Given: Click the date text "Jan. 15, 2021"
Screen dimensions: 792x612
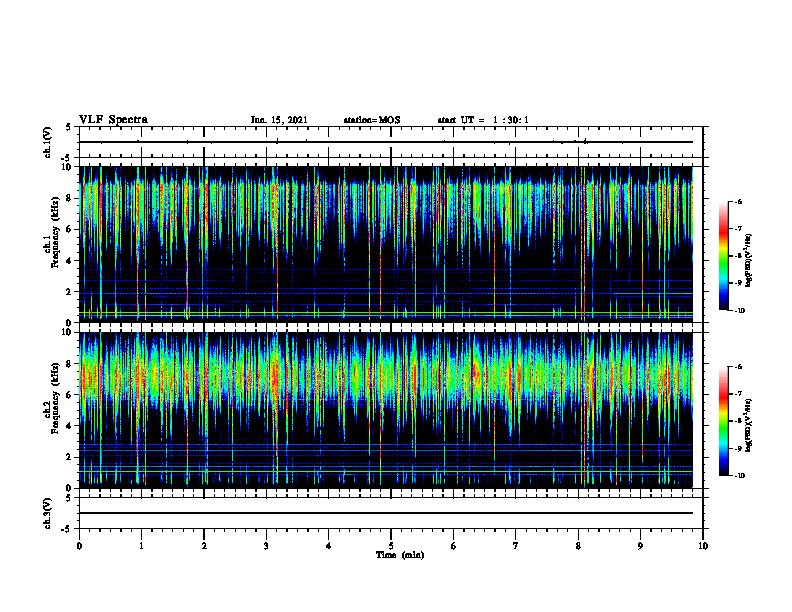Looking at the screenshot, I should pos(279,120).
